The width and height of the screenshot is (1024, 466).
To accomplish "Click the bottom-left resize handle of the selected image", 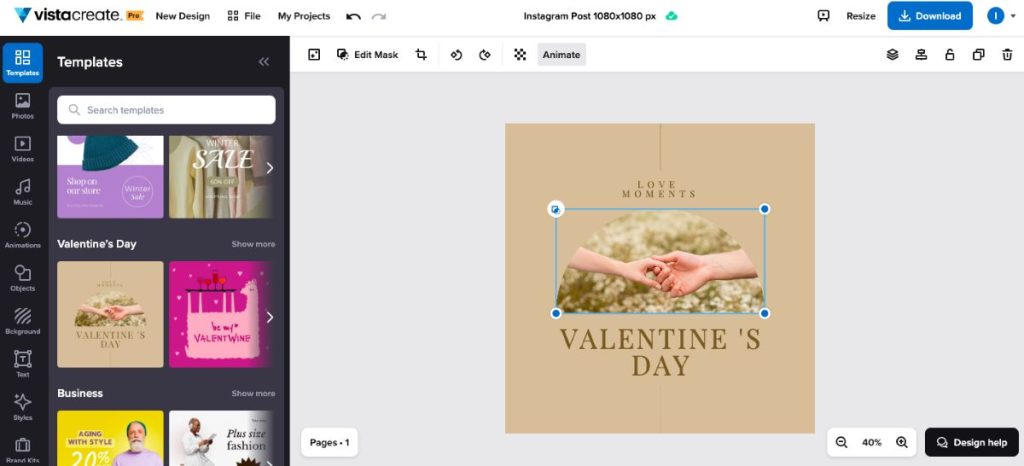I will [556, 313].
